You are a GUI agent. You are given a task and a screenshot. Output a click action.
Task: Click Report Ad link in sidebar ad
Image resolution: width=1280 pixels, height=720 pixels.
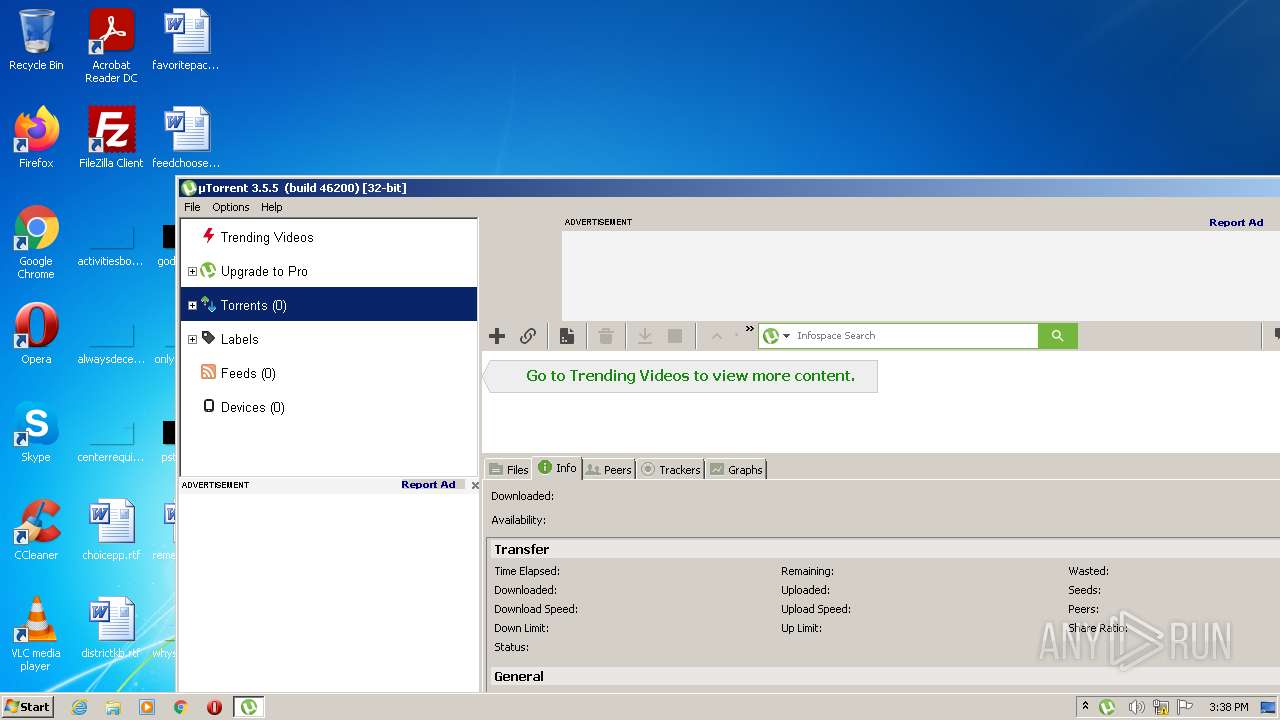pyautogui.click(x=428, y=484)
